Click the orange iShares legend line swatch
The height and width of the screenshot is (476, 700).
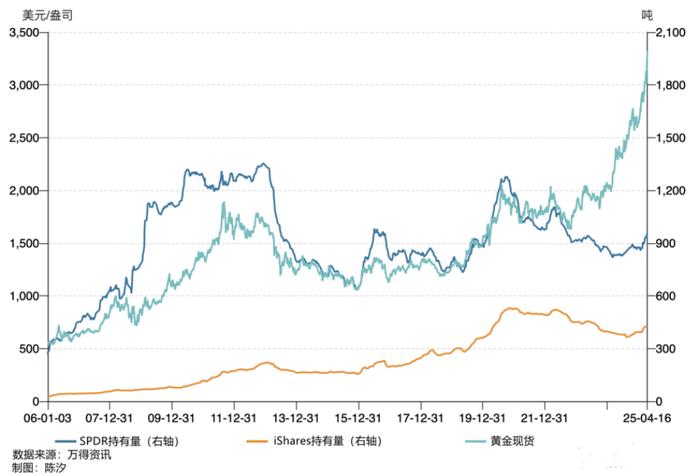point(257,442)
